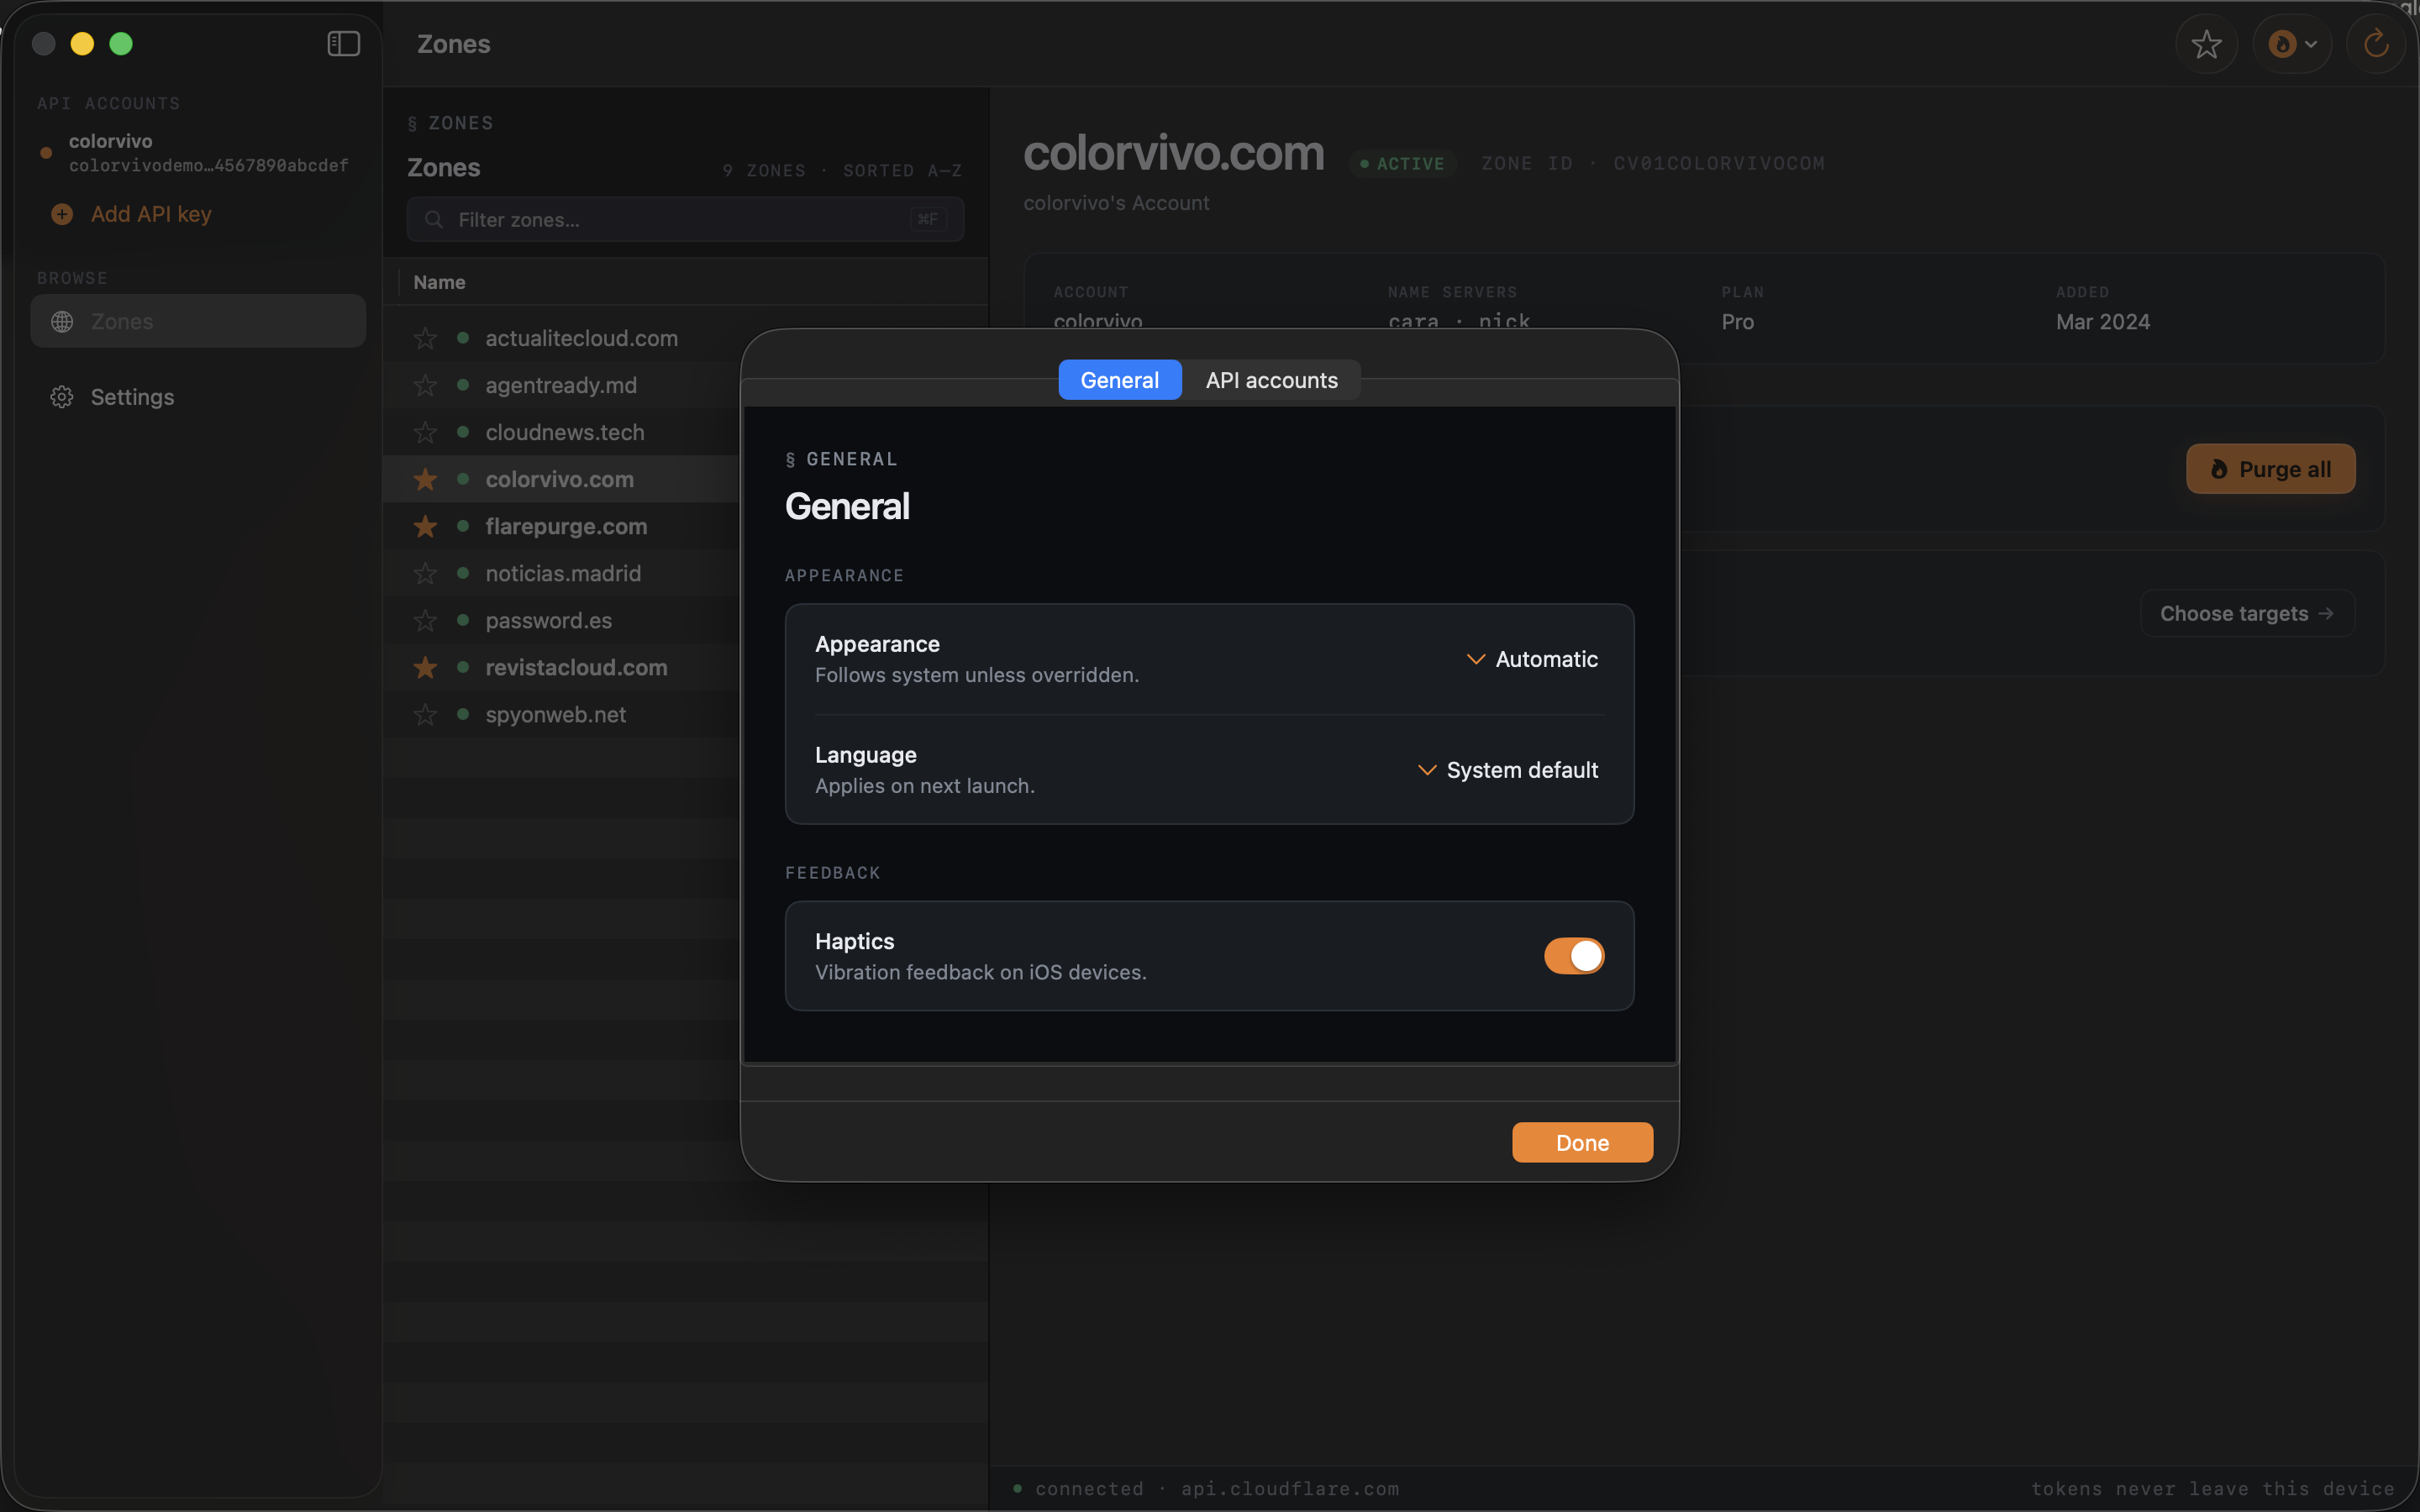Unfavorite colorvivo.com by clicking its star

tap(425, 479)
